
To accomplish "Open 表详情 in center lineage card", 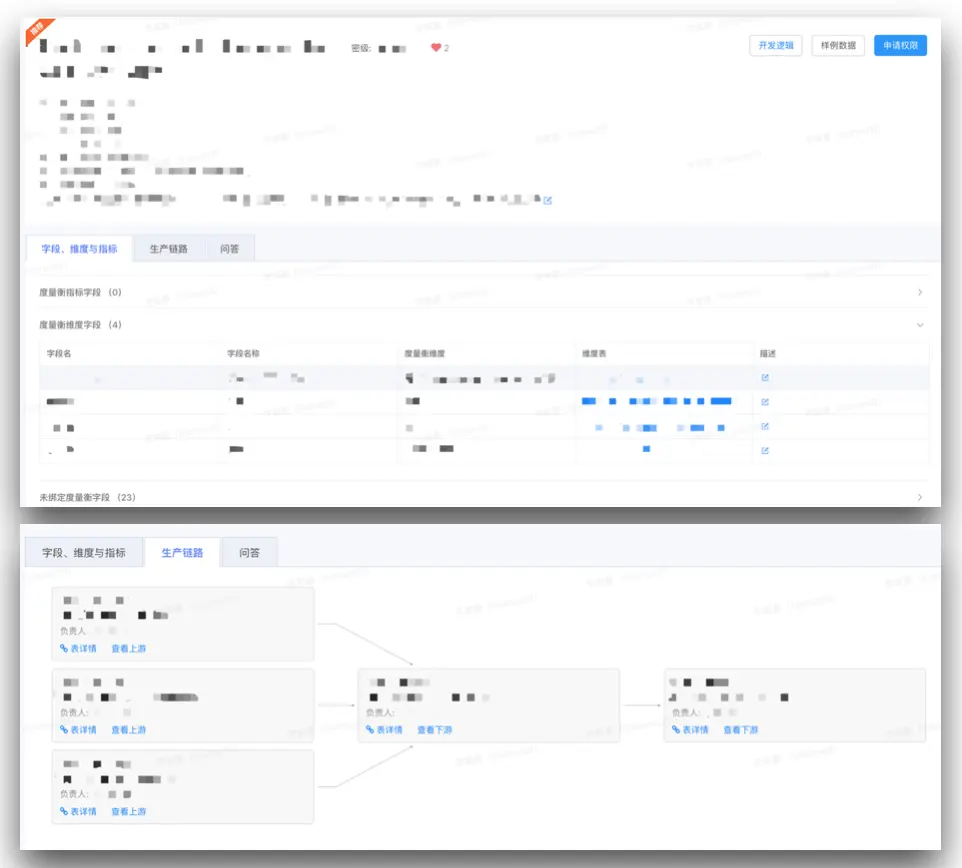I will [384, 730].
